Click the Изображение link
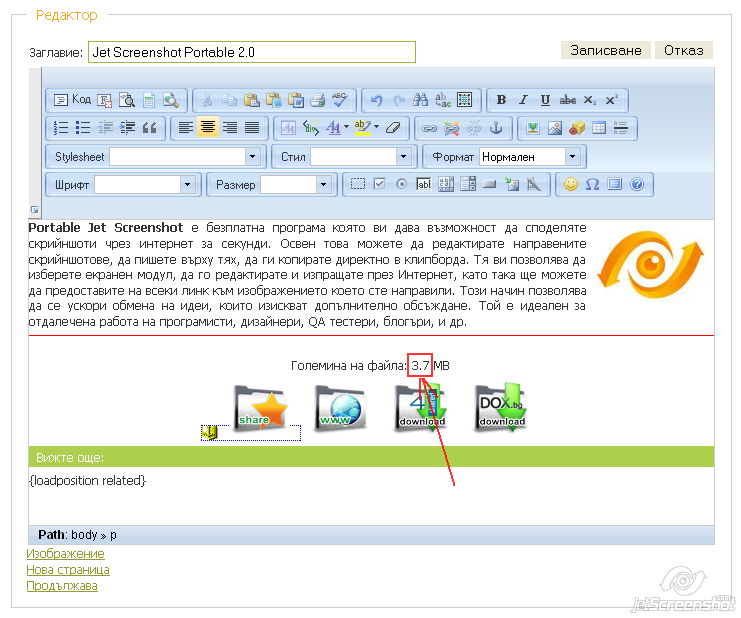Image resolution: width=741 pixels, height=618 pixels. (66, 553)
